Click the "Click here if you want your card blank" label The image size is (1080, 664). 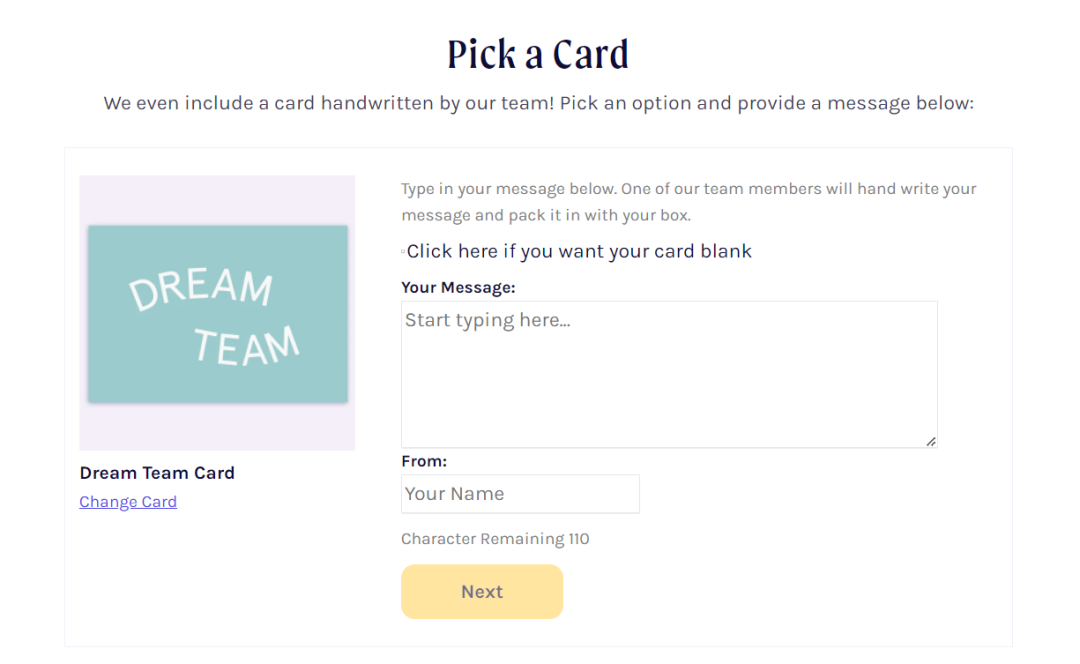click(x=579, y=251)
